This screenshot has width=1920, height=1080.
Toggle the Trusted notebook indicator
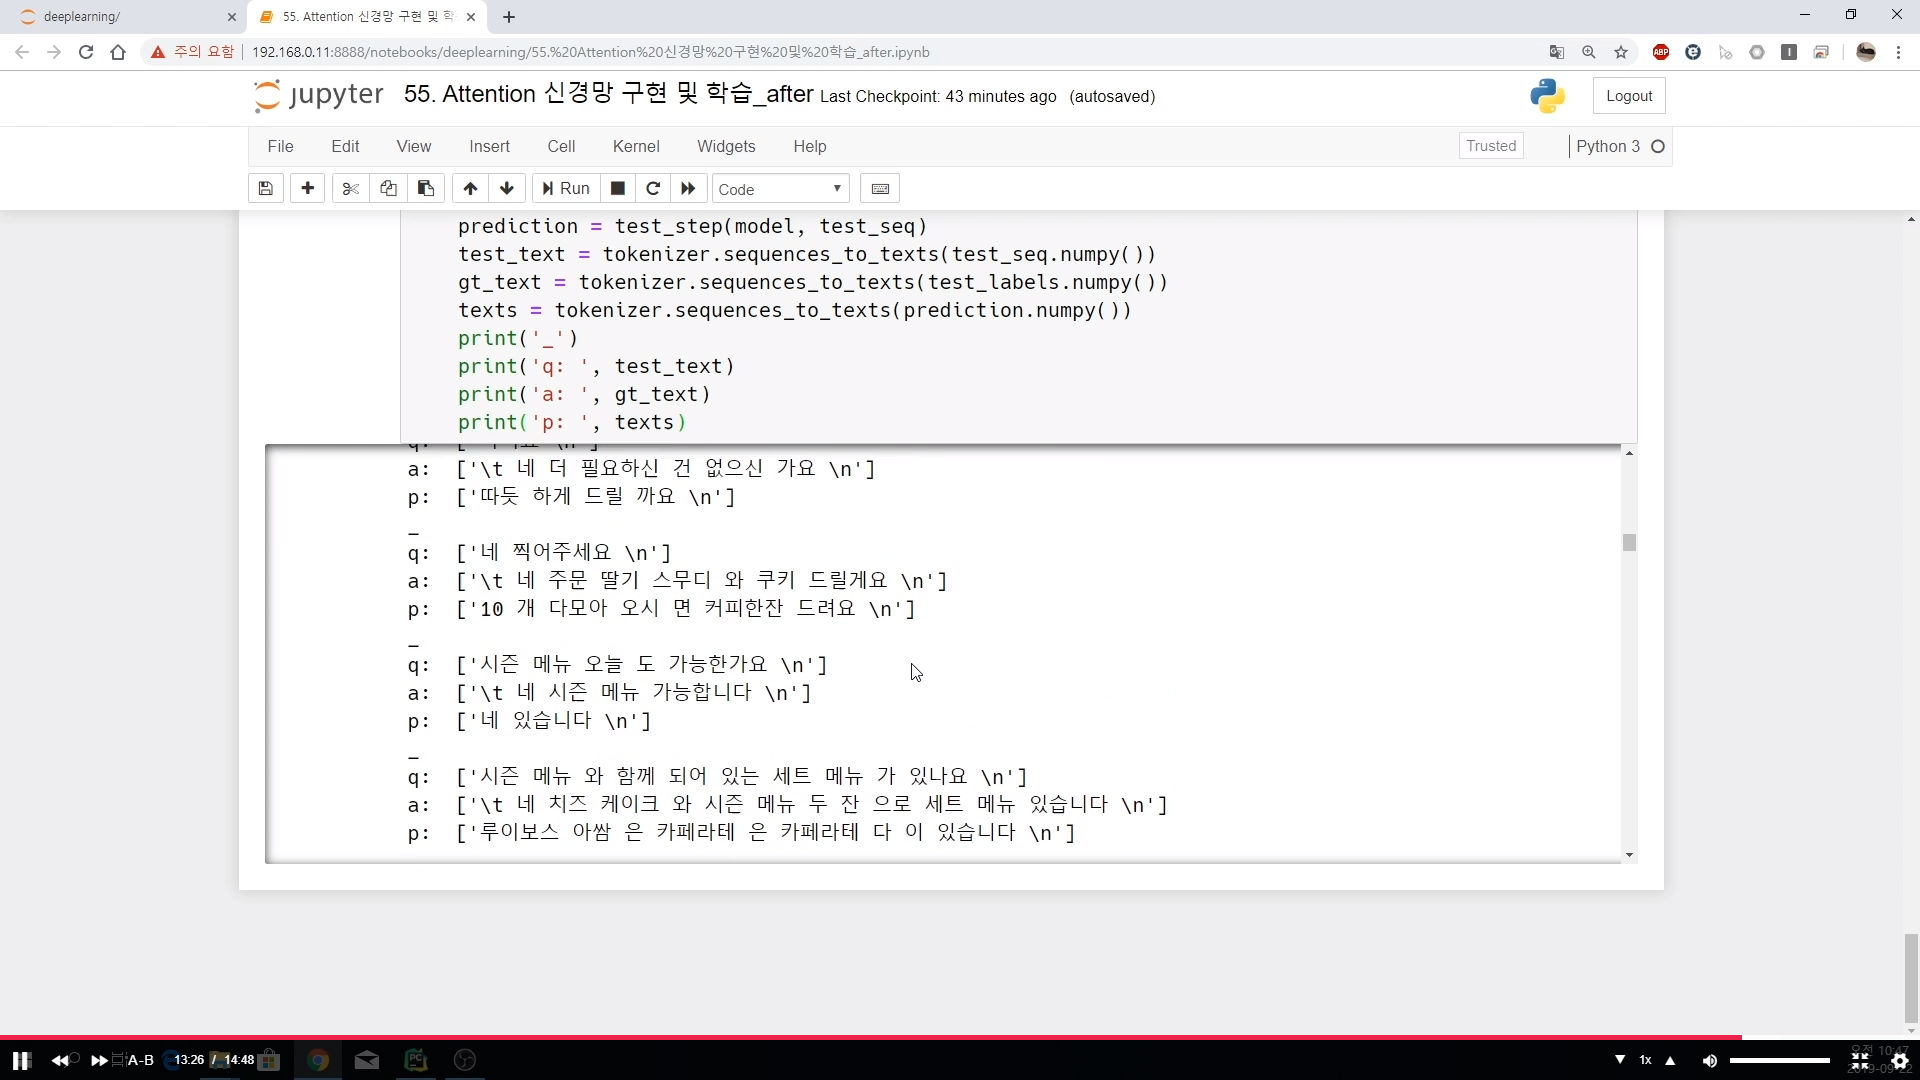tap(1491, 146)
